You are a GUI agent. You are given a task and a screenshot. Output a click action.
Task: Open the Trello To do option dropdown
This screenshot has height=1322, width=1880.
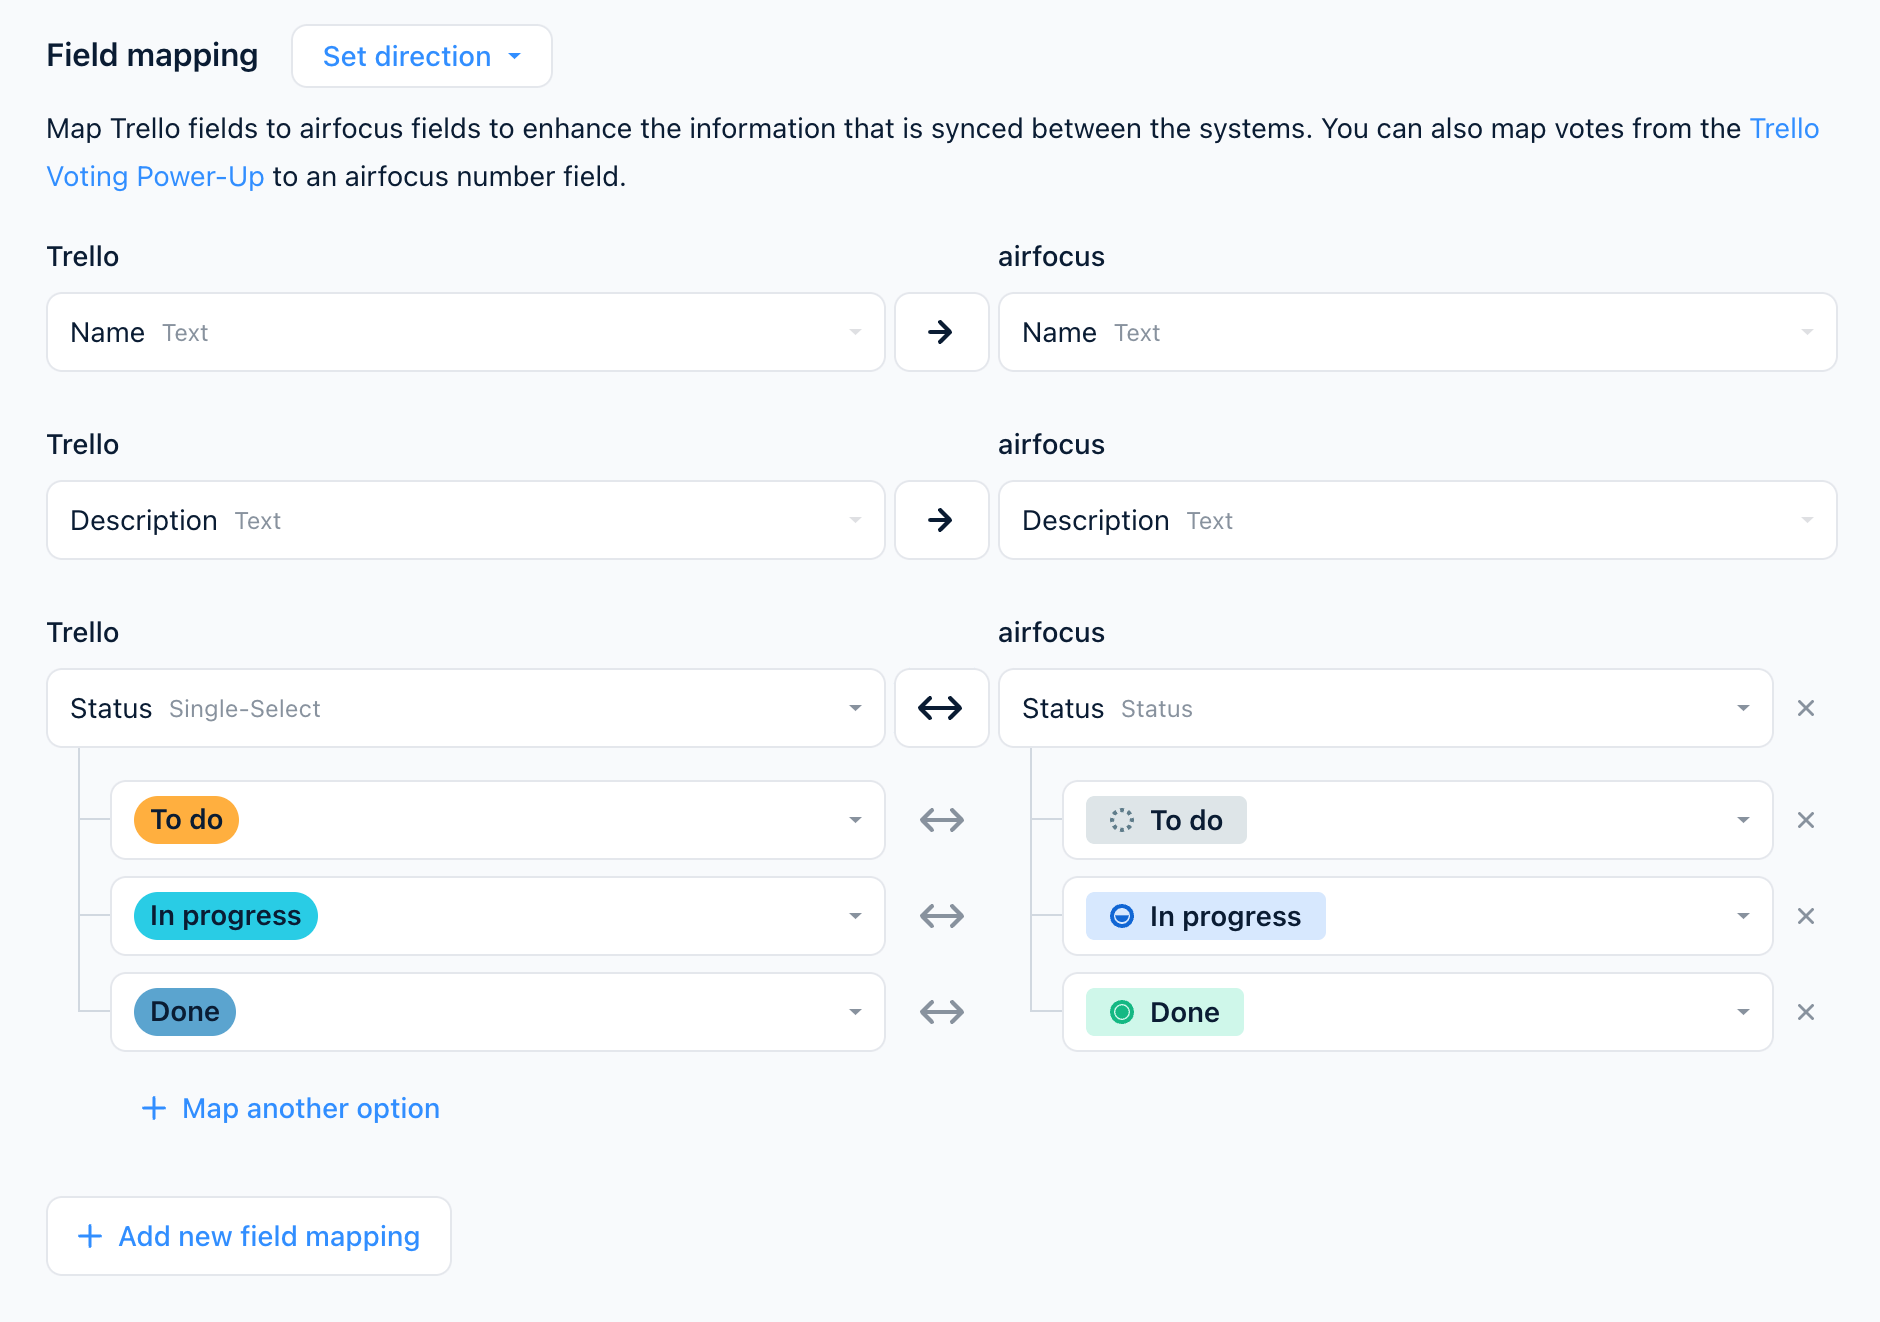498,820
